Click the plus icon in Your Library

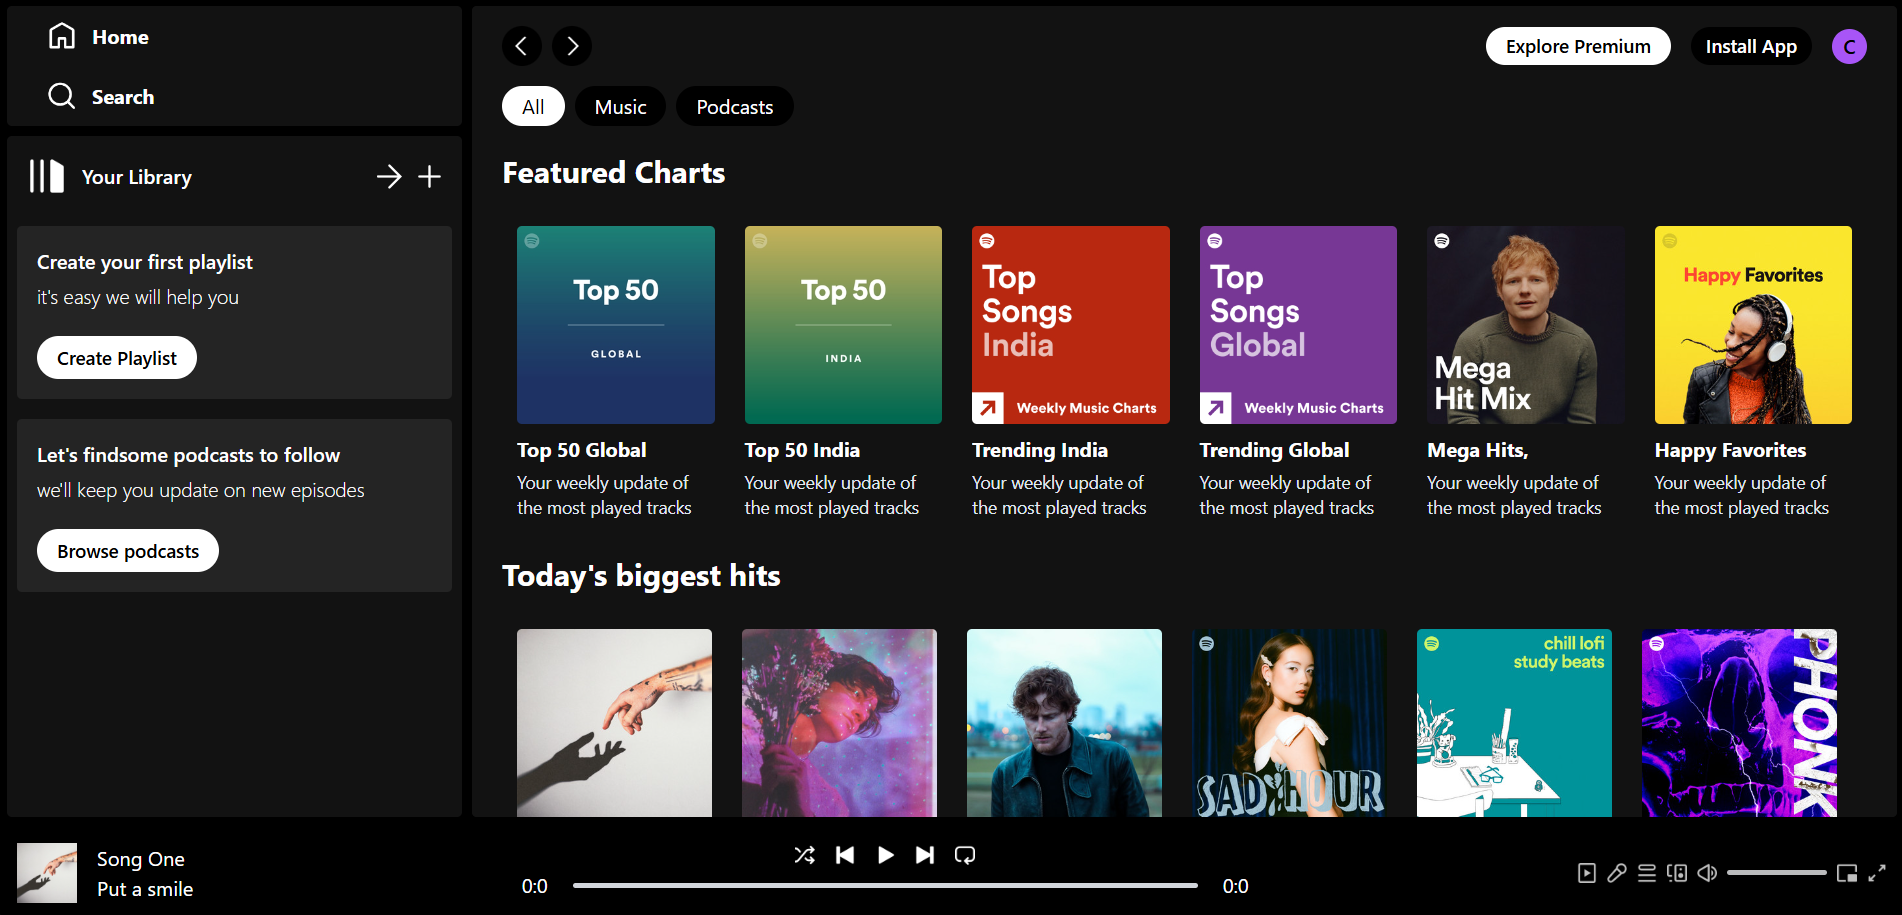click(429, 177)
